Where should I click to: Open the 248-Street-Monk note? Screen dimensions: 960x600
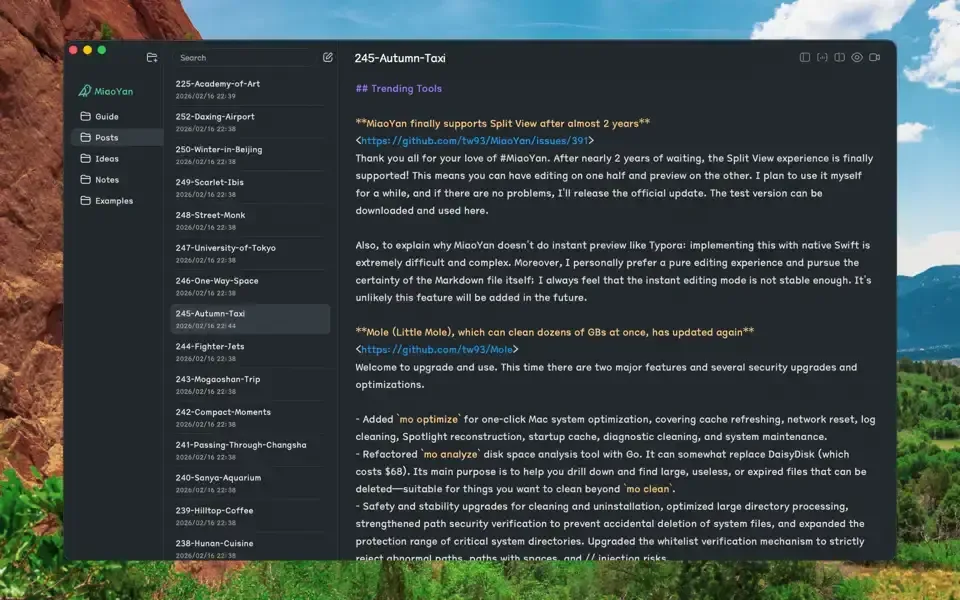tap(250, 220)
